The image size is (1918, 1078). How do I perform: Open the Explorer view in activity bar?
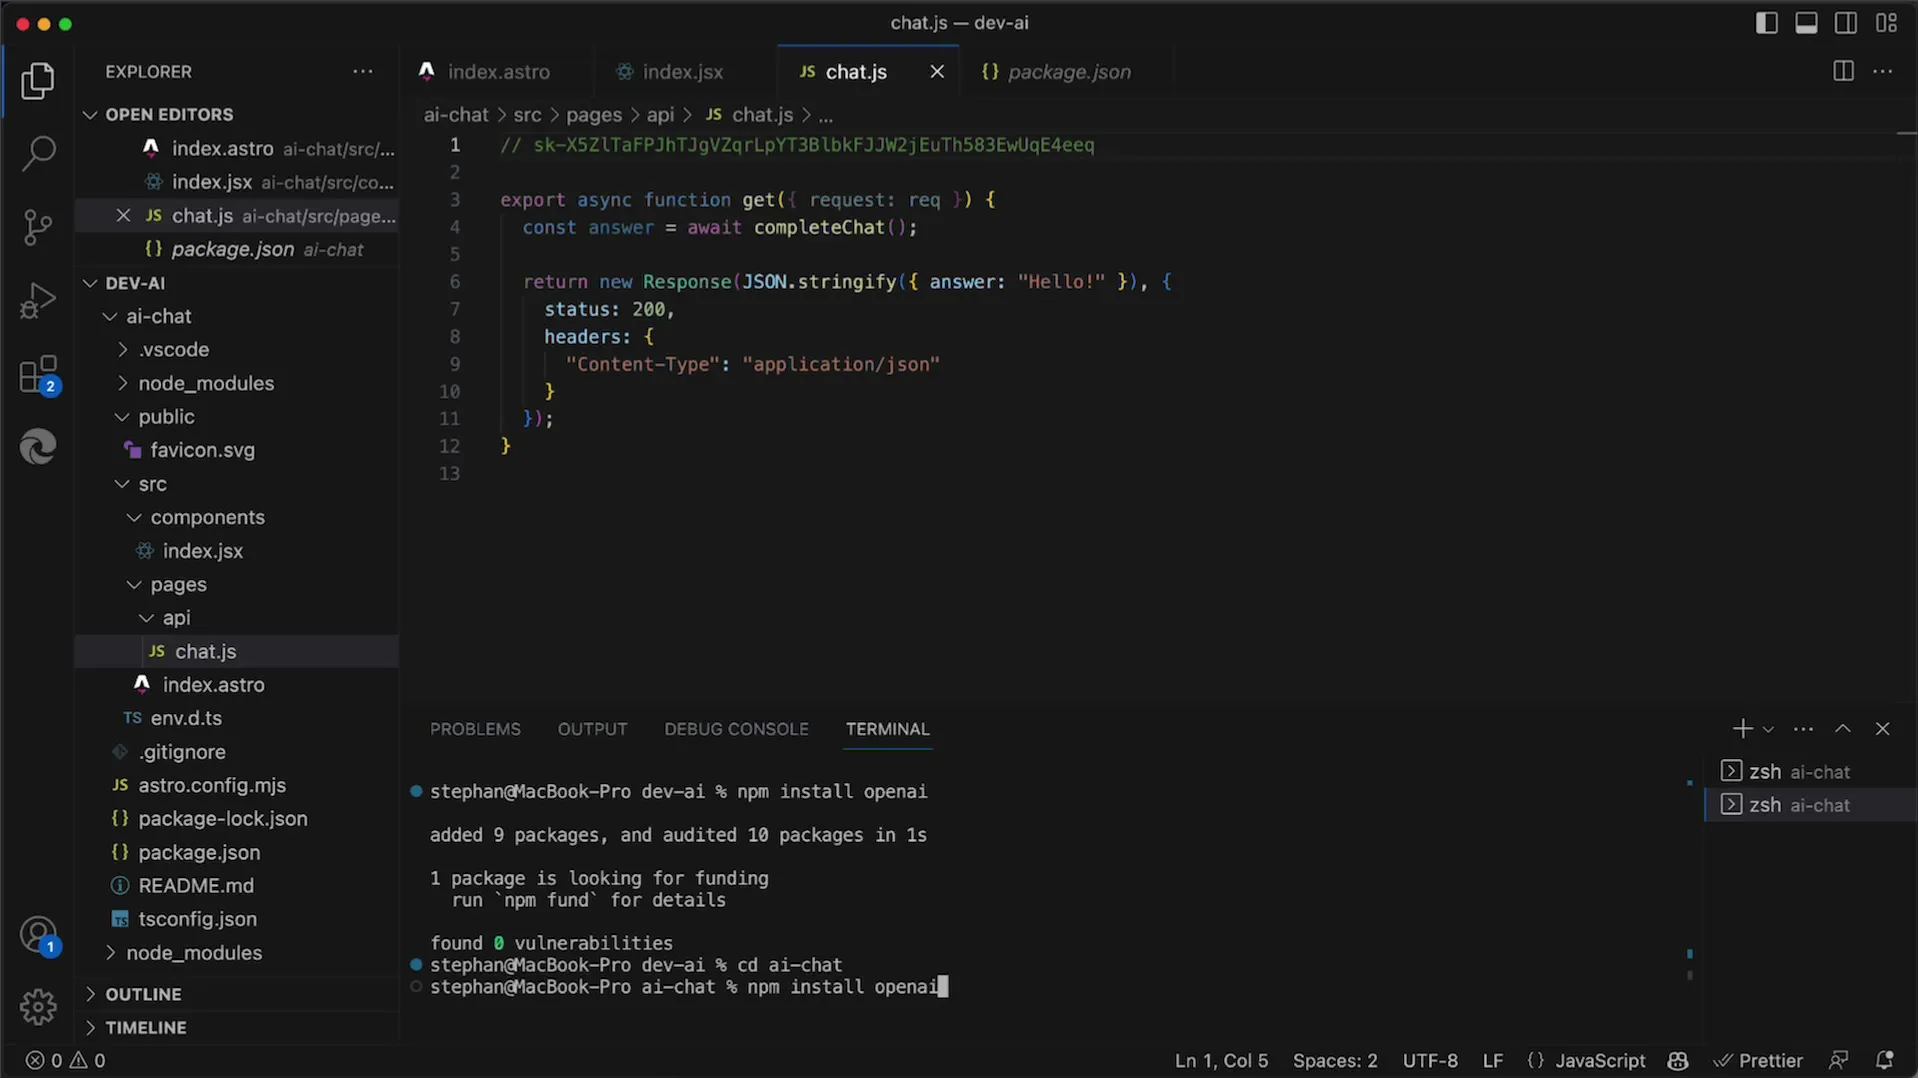click(x=38, y=81)
